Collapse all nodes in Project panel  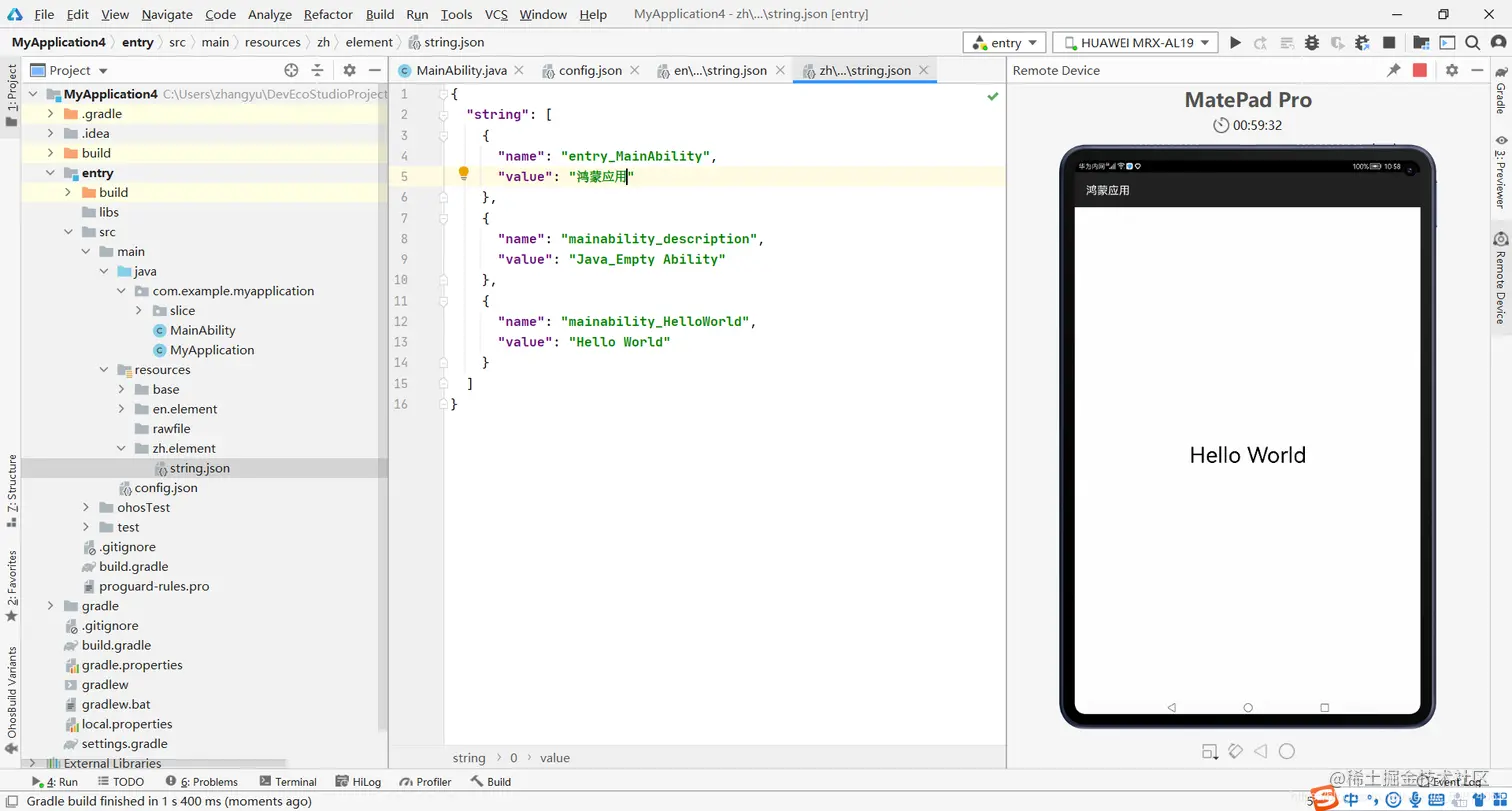tap(317, 70)
